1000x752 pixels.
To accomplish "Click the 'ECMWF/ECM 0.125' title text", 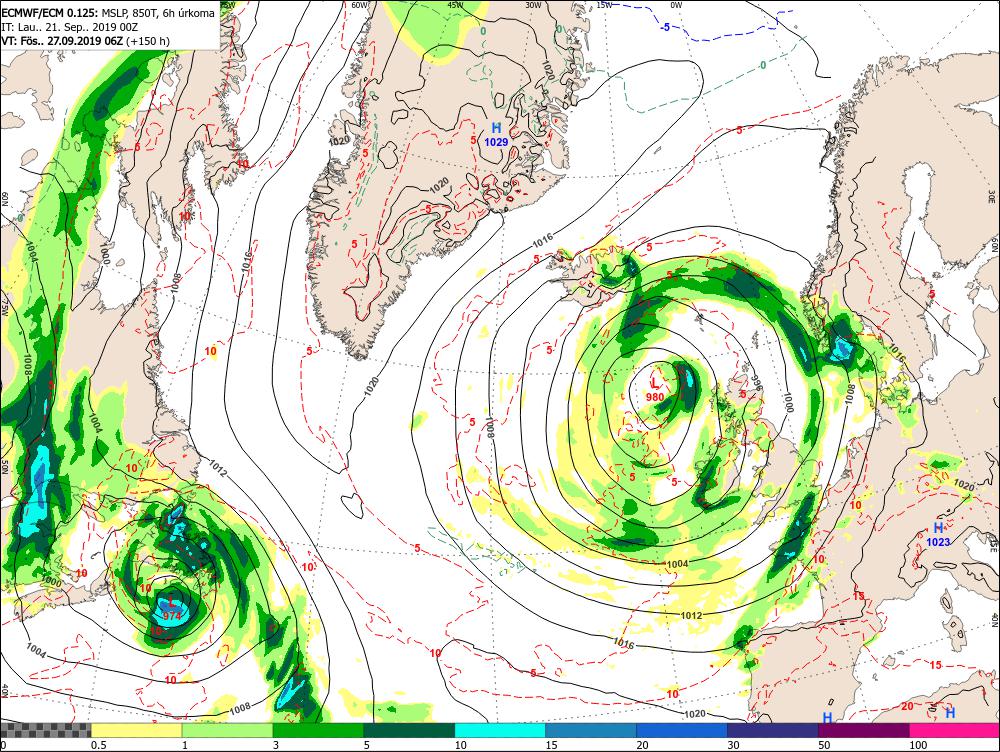I will point(50,13).
